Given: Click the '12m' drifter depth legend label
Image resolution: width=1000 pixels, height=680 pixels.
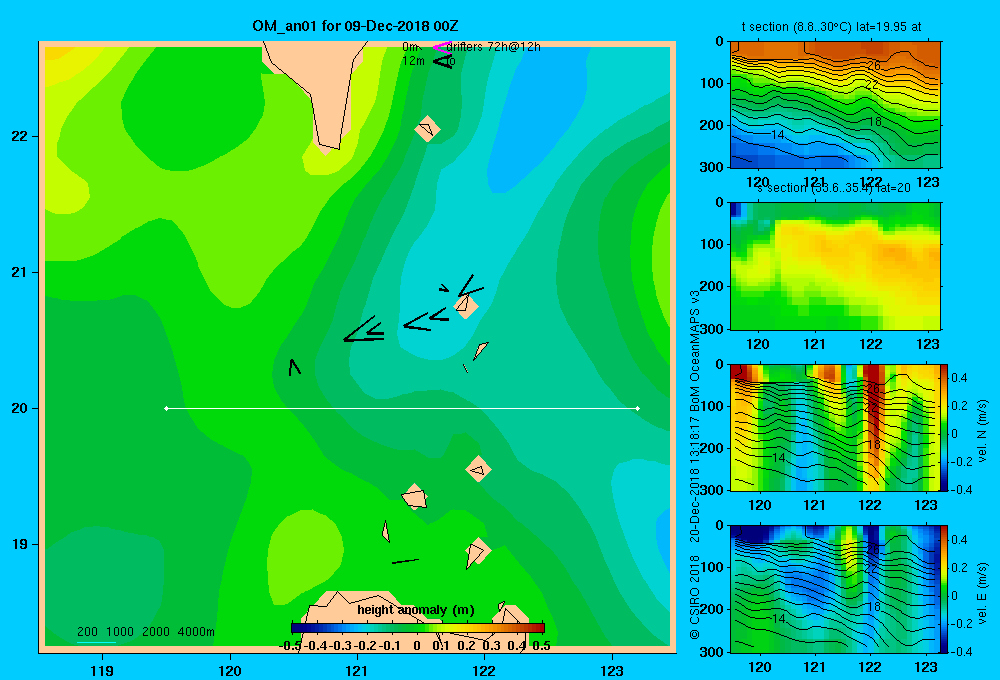Looking at the screenshot, I should tap(413, 61).
